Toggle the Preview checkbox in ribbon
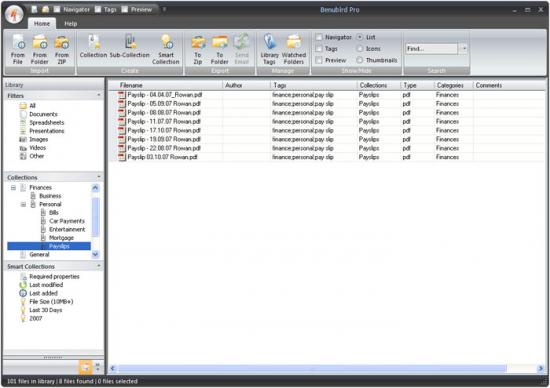Screen dimensions: 550x388 point(319,60)
